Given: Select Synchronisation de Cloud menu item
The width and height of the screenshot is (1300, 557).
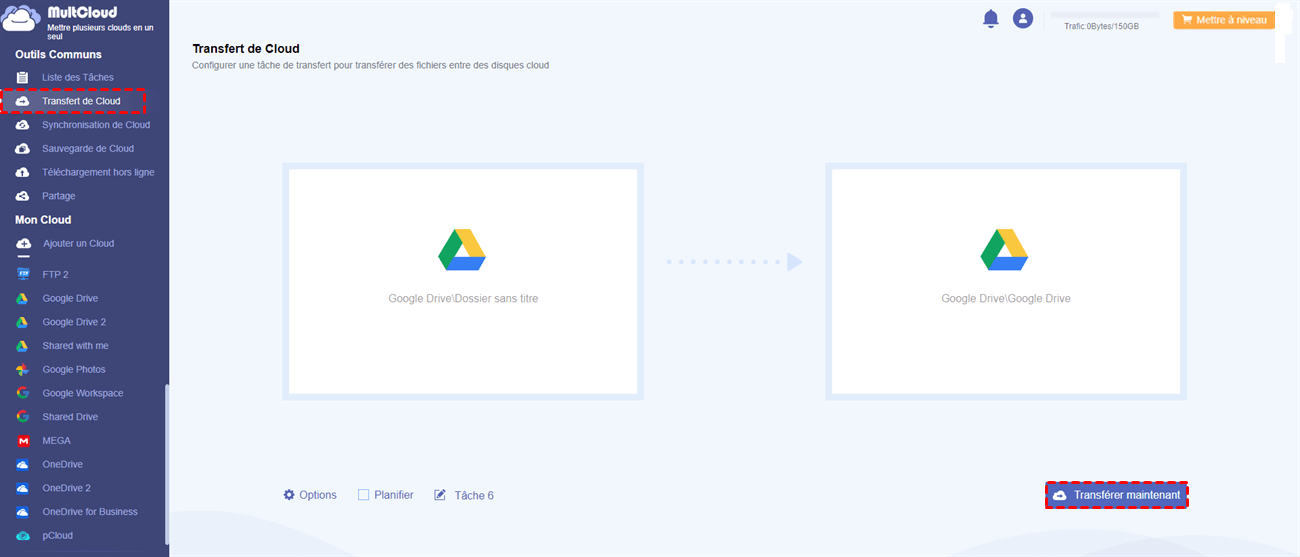Looking at the screenshot, I should pos(96,125).
